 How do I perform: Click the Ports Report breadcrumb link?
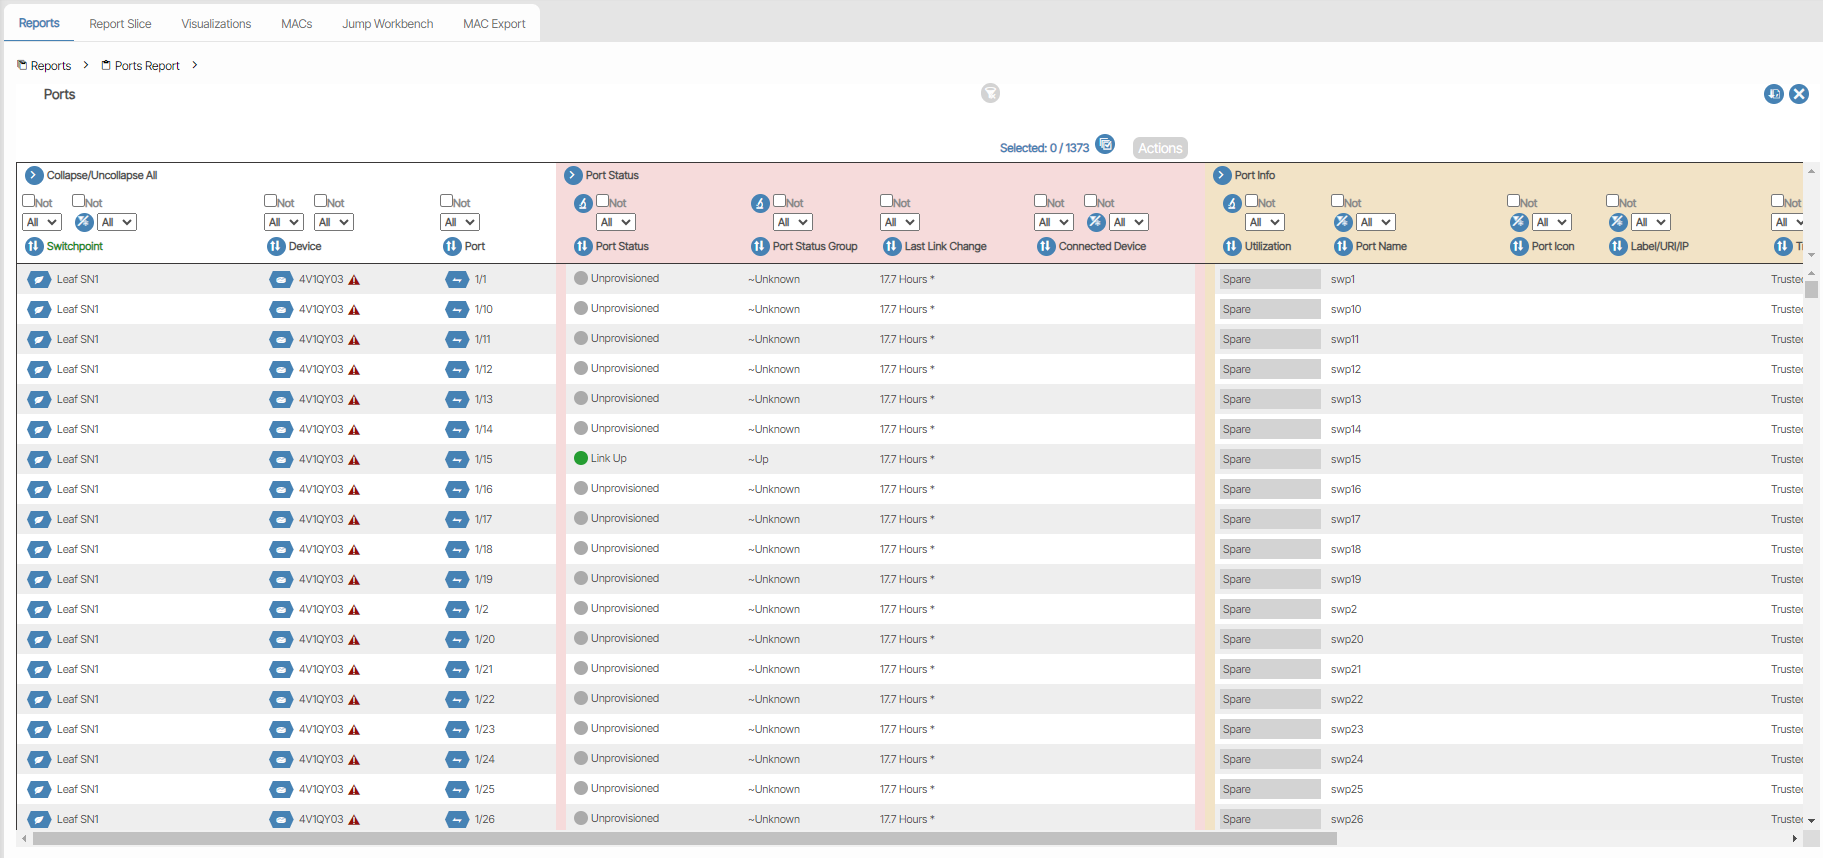coord(147,66)
